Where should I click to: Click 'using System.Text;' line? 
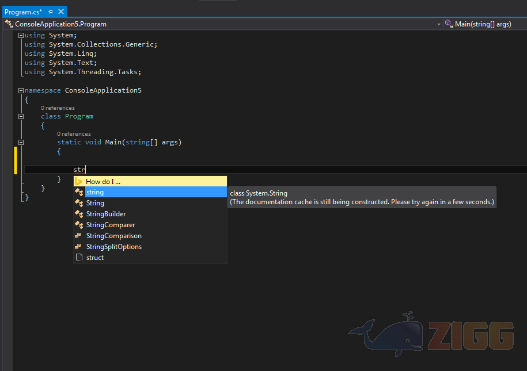[60, 63]
